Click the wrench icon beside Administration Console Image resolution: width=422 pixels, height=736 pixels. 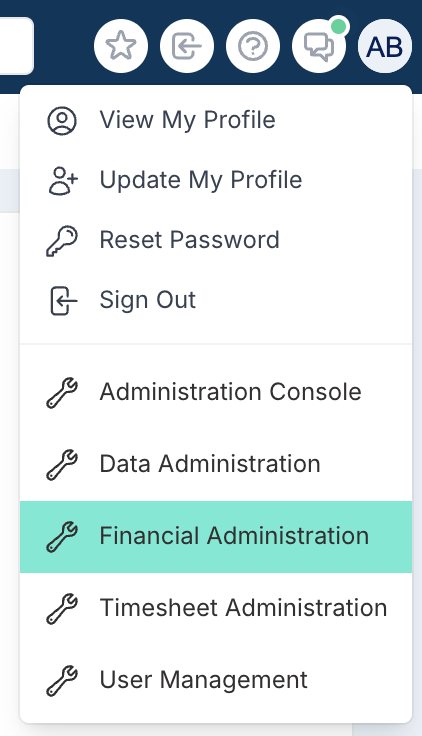(x=62, y=393)
